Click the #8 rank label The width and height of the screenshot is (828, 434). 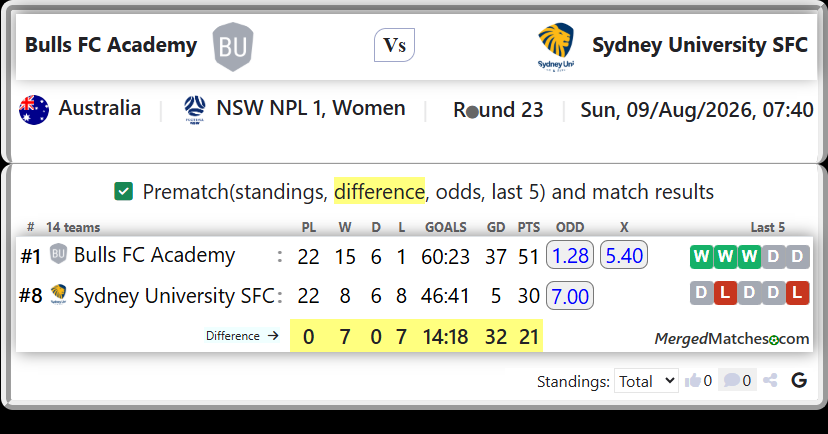(31, 296)
